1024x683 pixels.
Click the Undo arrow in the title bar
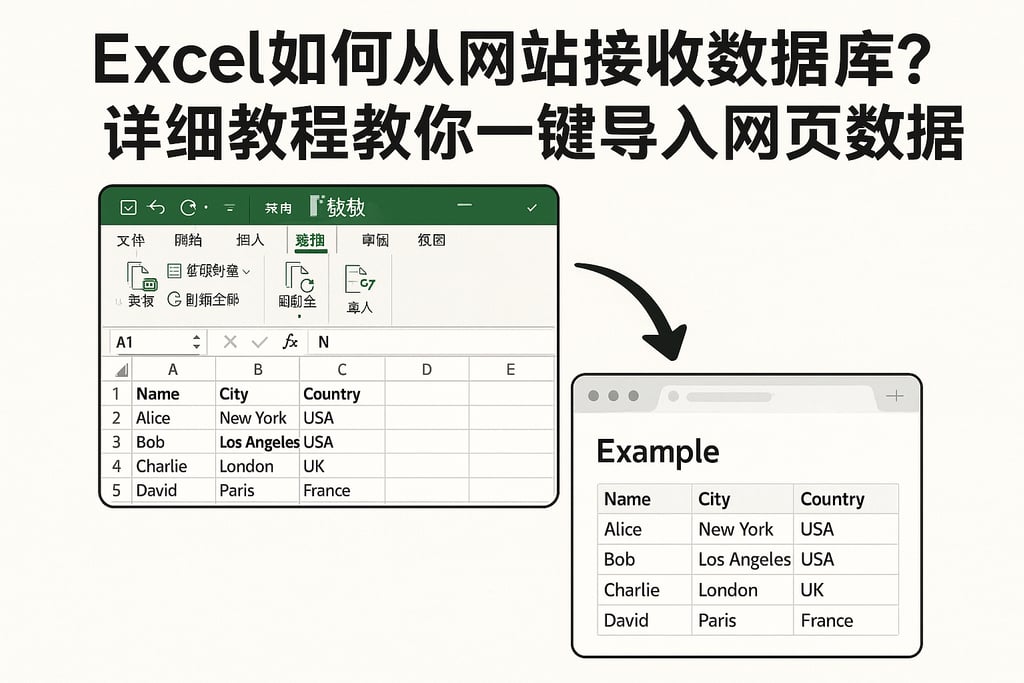tap(156, 206)
